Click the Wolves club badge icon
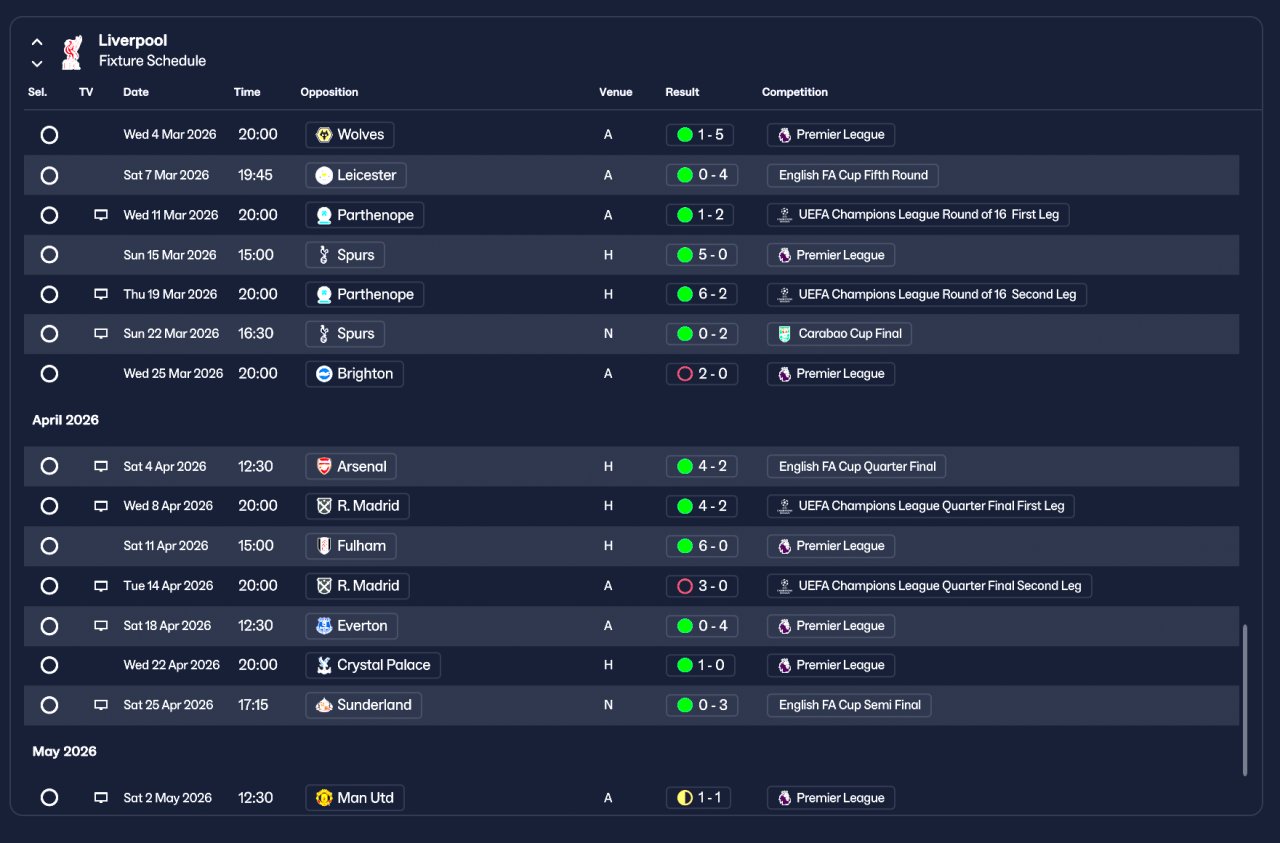 (323, 135)
